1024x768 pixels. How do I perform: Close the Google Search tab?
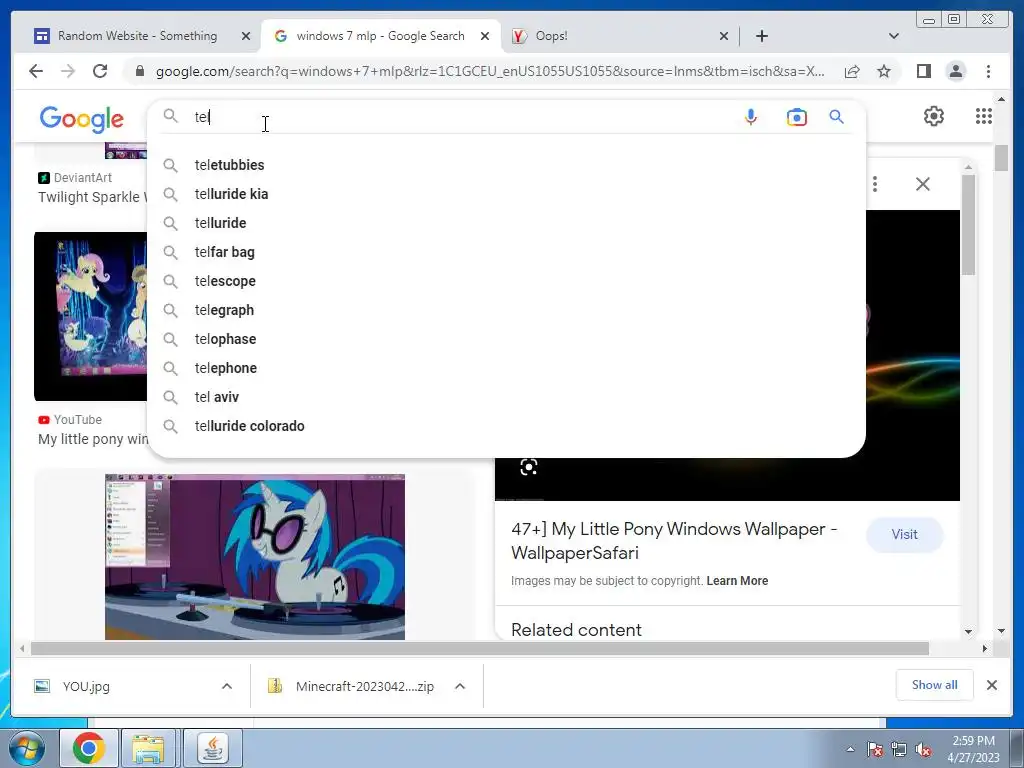(x=485, y=37)
